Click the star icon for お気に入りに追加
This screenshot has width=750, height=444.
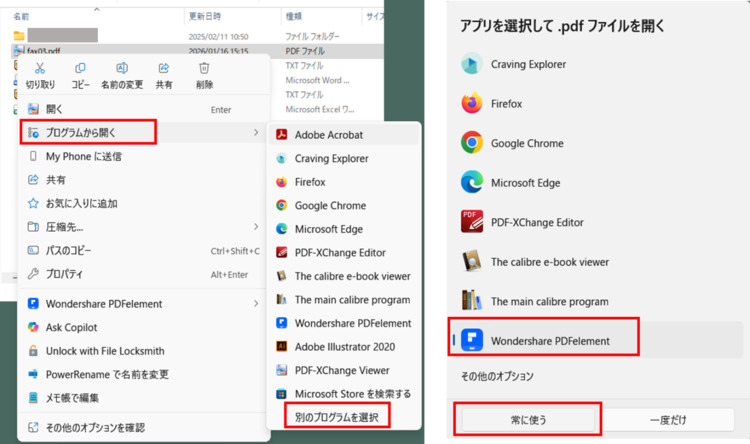33,203
